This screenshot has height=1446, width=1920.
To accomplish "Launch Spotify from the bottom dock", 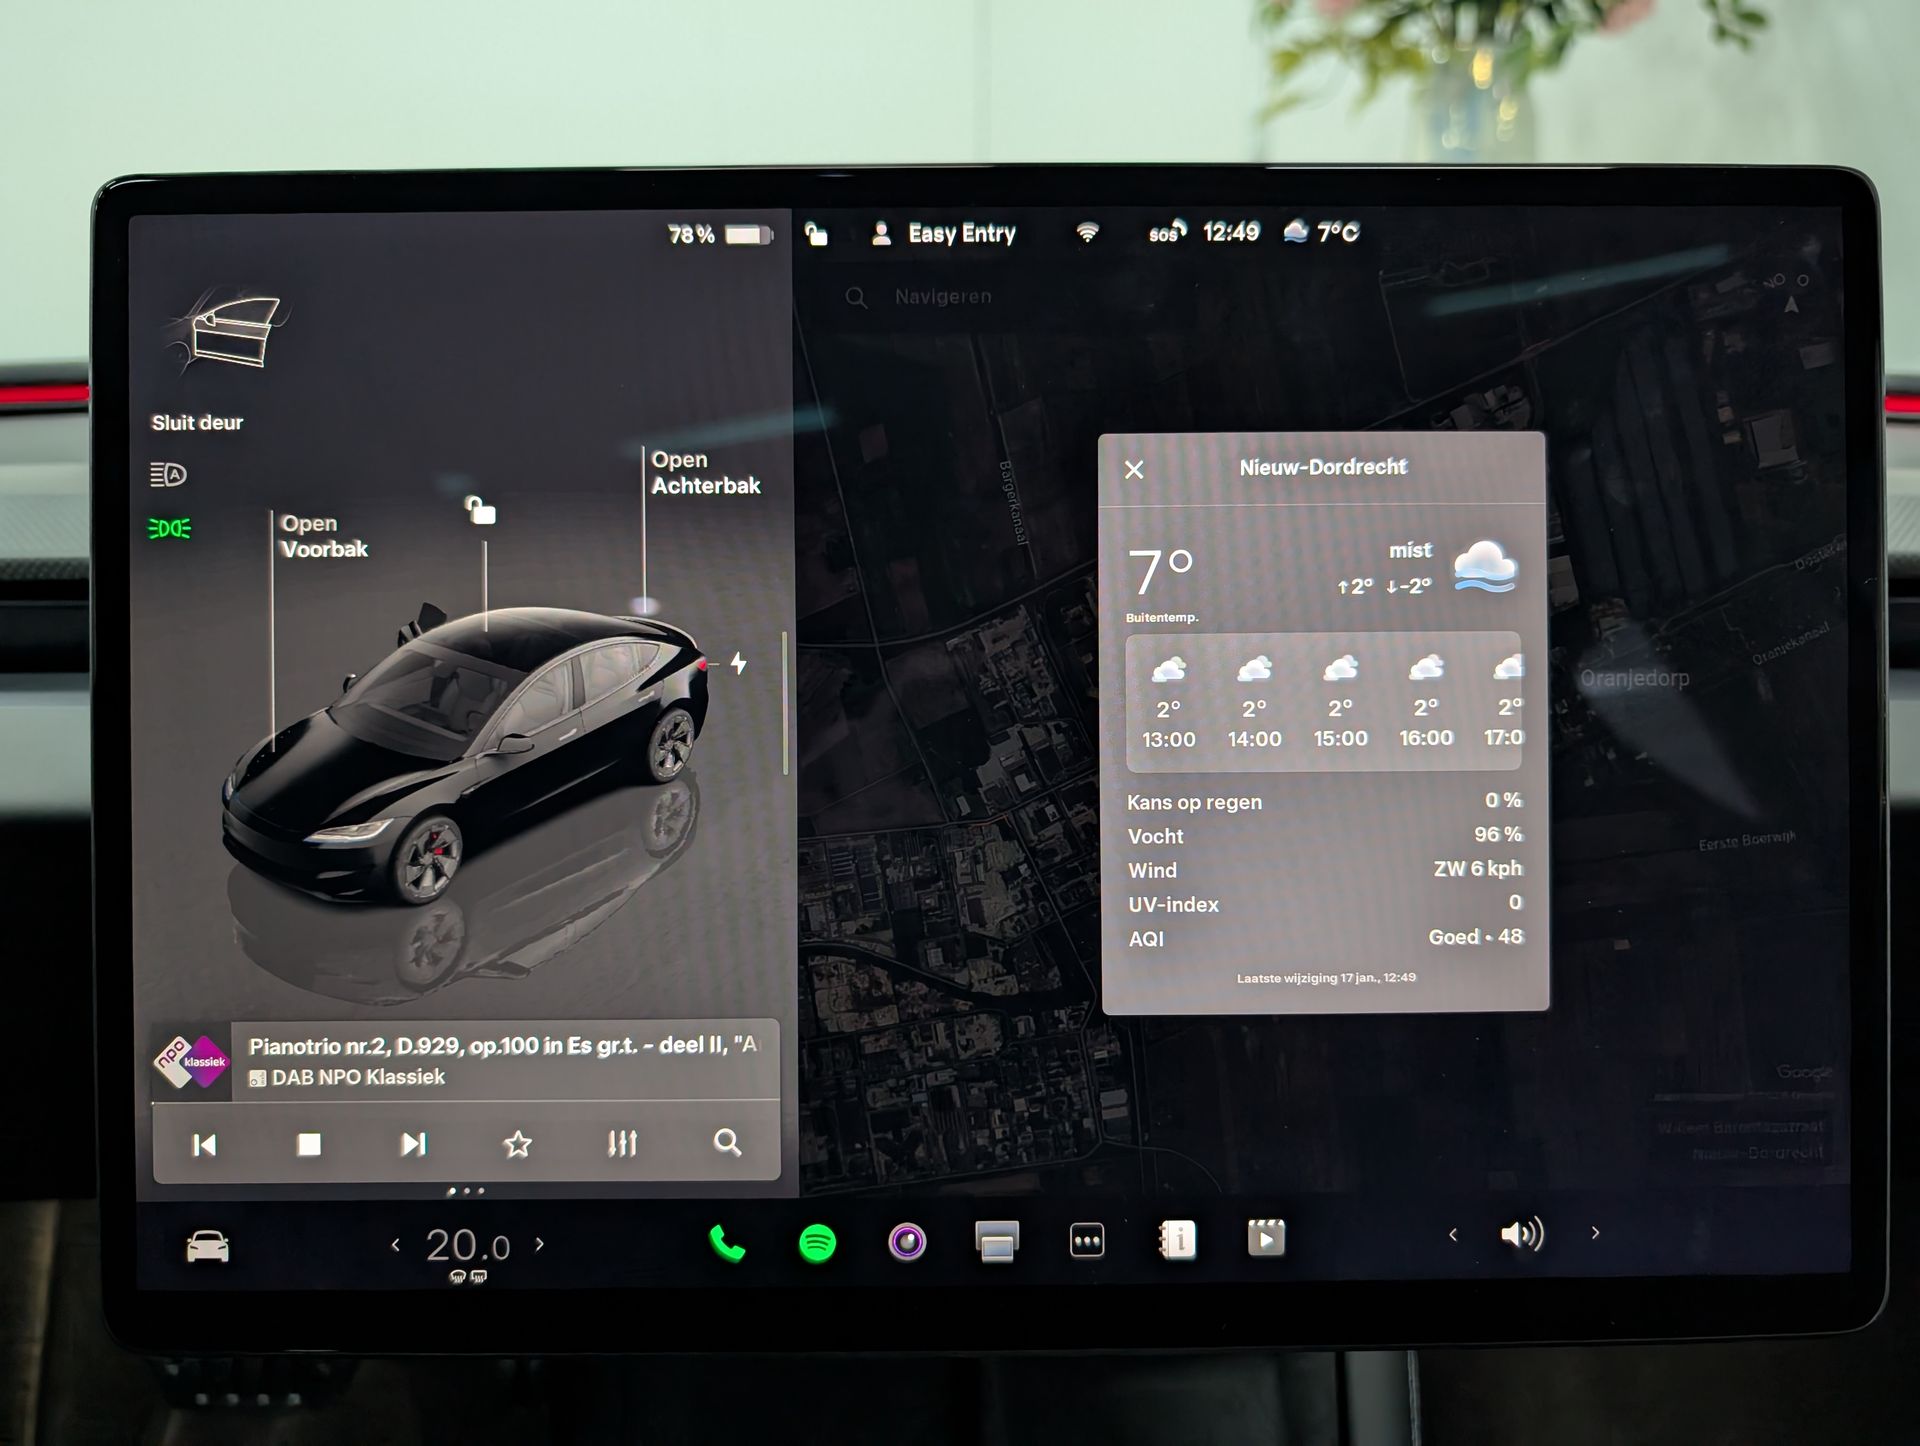I will click(817, 1243).
